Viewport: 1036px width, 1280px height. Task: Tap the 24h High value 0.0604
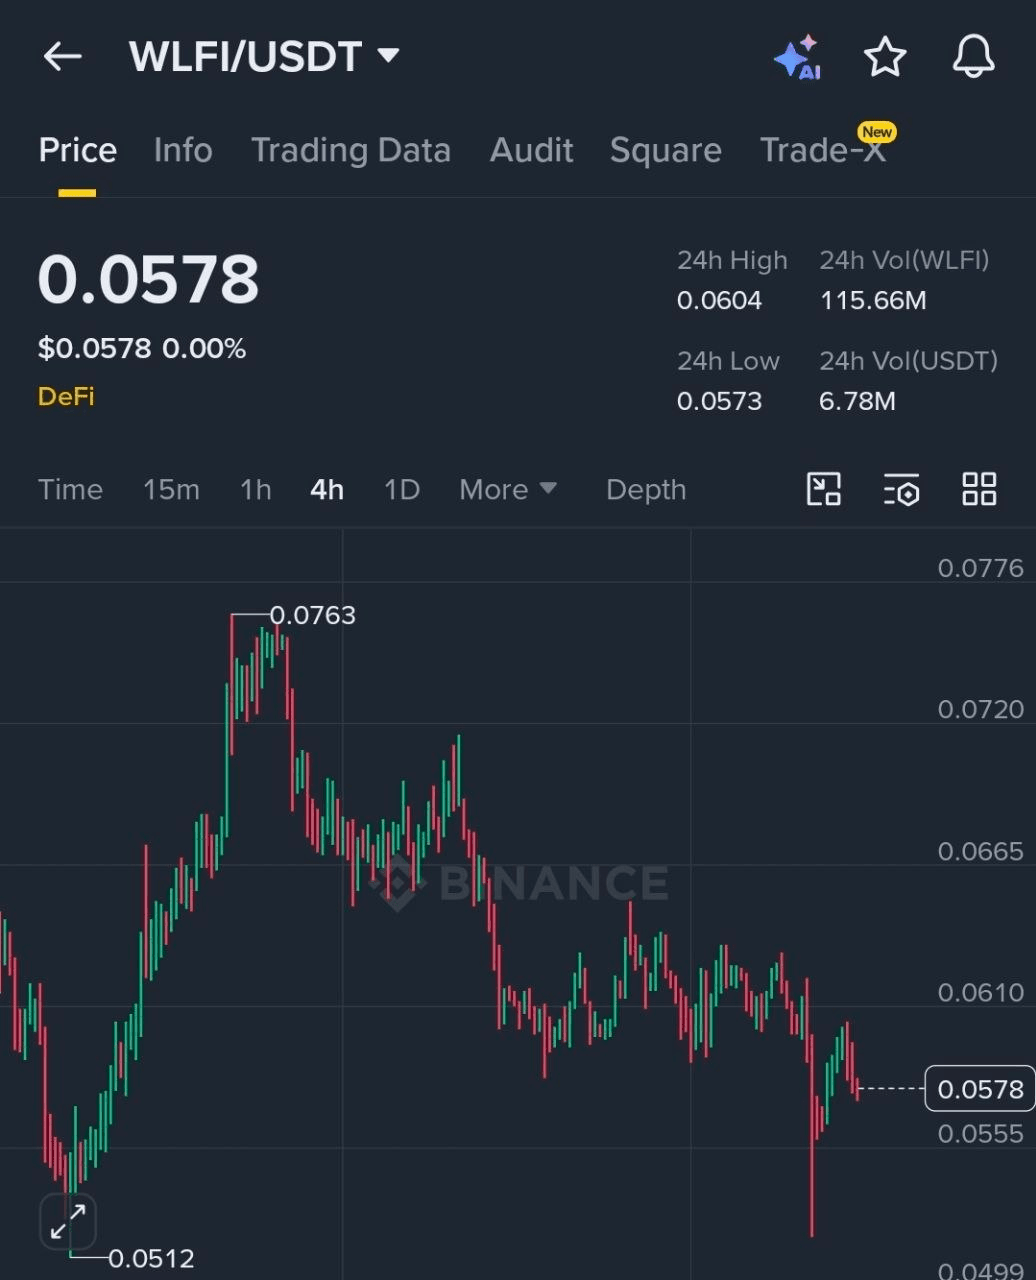click(719, 300)
